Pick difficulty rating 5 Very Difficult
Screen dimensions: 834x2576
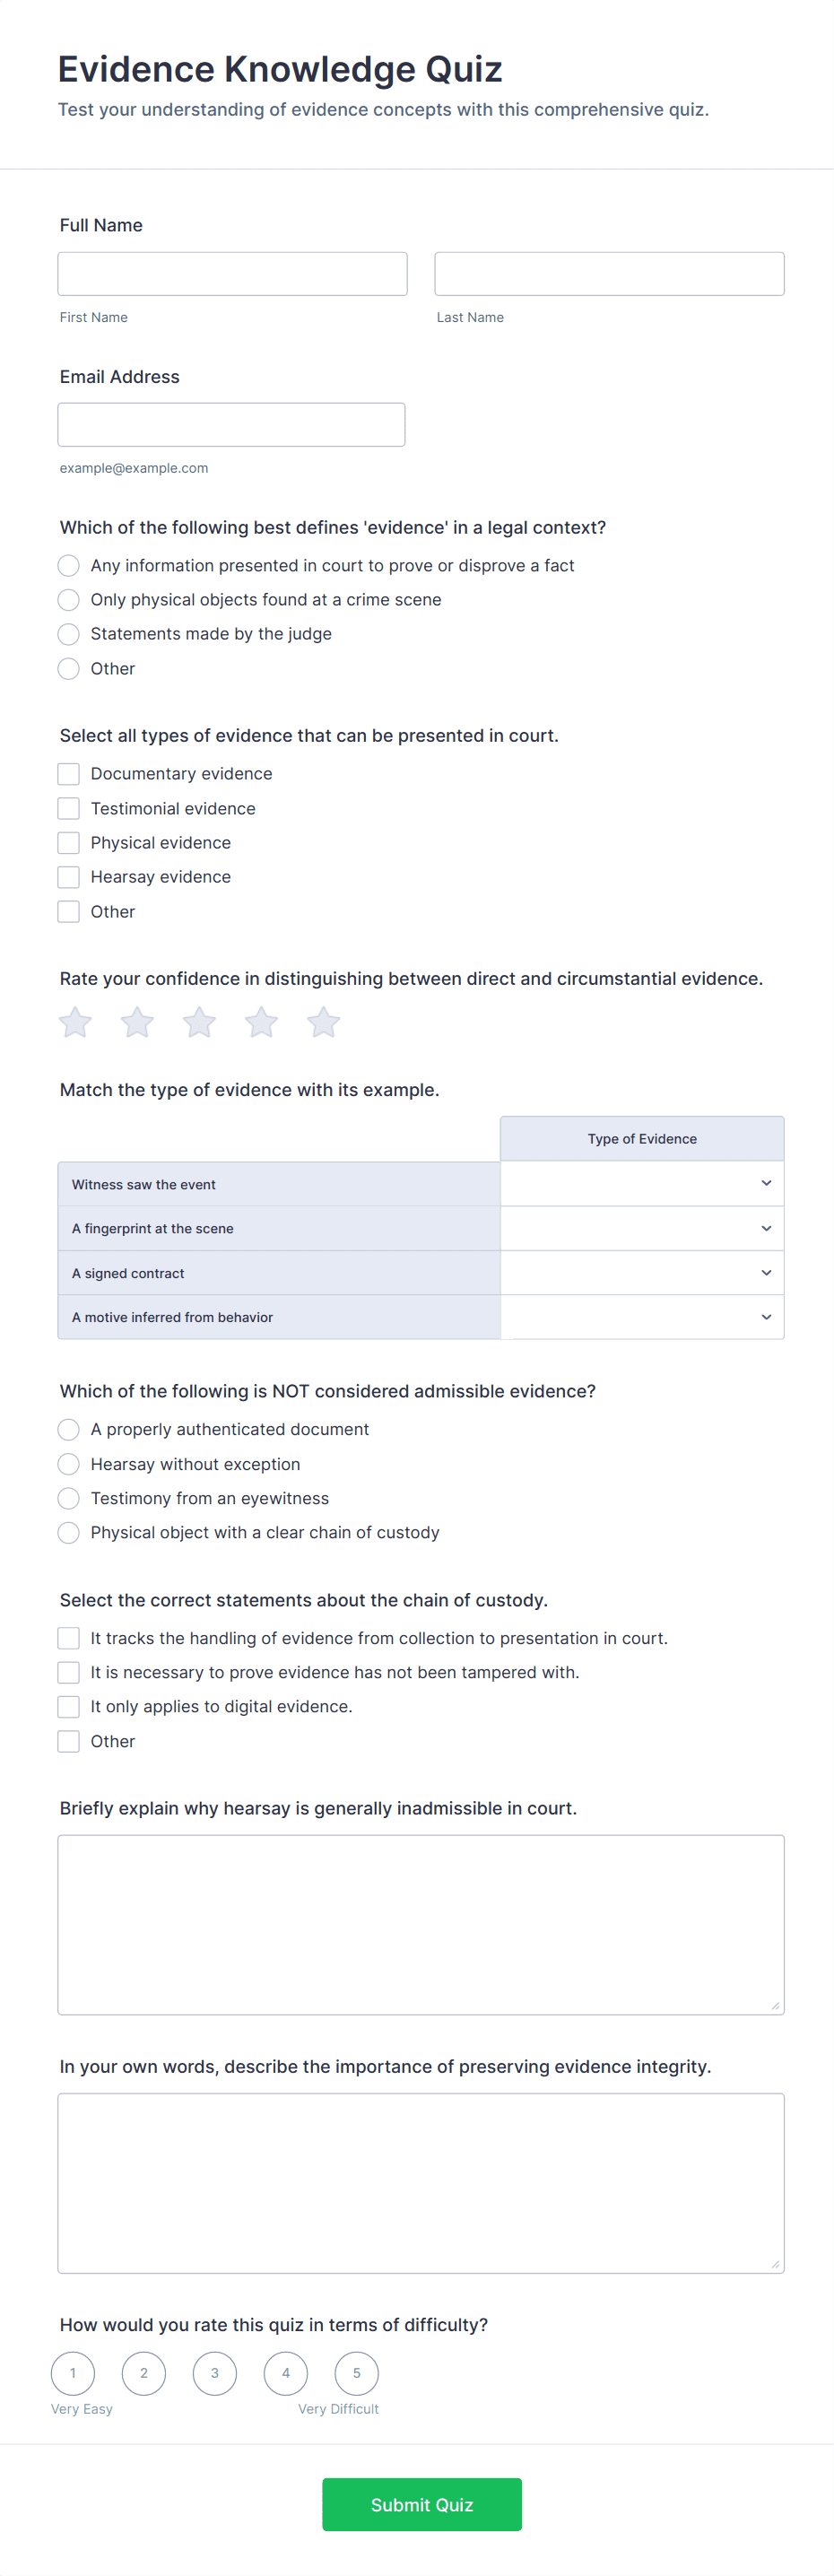click(357, 2373)
